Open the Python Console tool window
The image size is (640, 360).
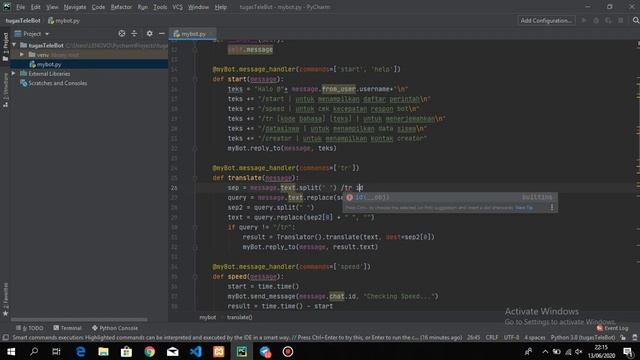pos(115,328)
